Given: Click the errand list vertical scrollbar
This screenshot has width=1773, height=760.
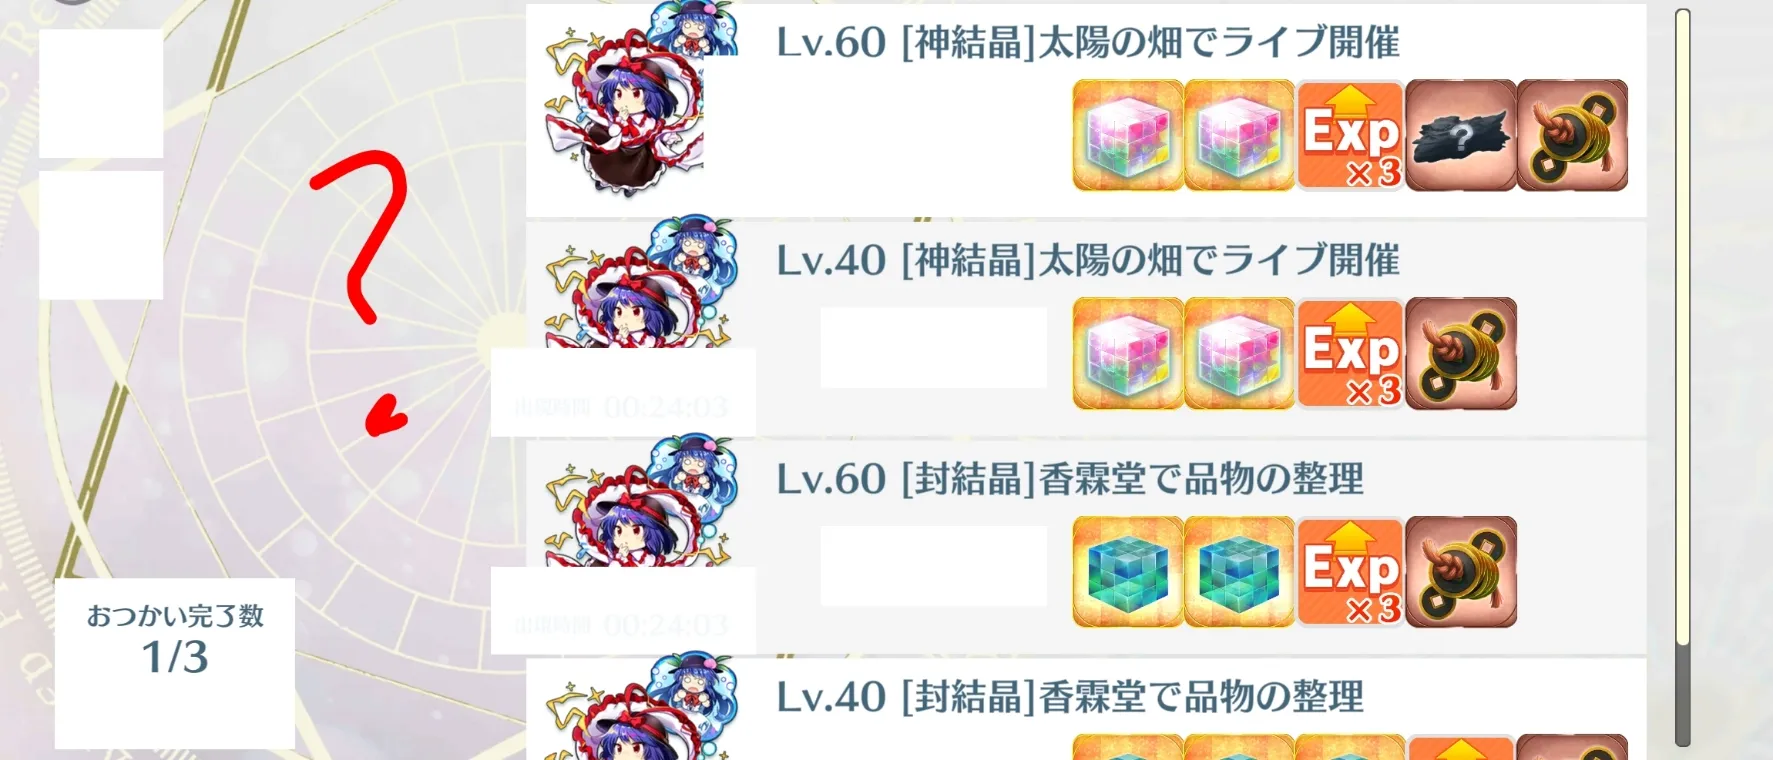Looking at the screenshot, I should (1682, 378).
